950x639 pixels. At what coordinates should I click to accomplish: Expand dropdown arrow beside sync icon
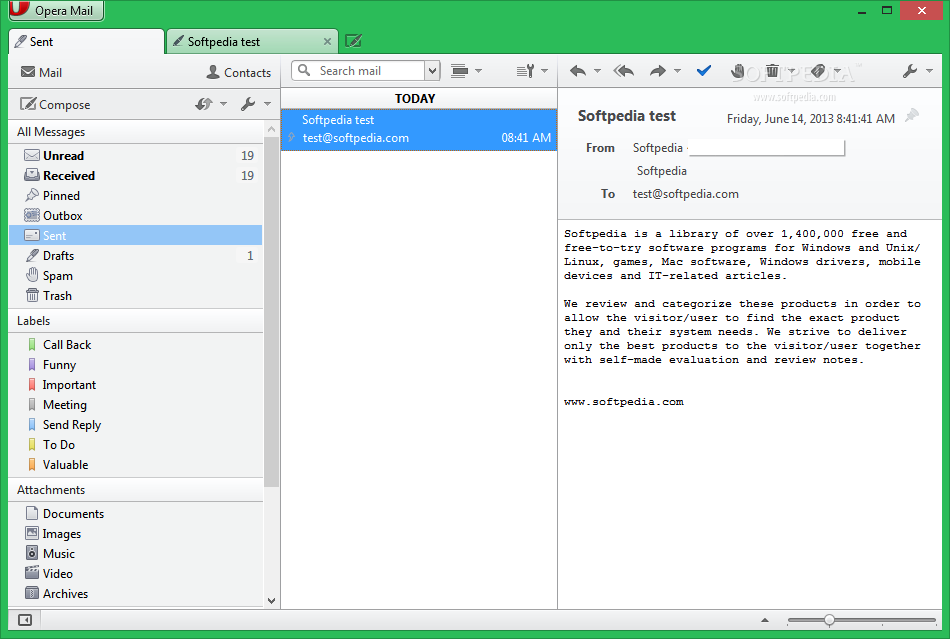click(x=224, y=104)
